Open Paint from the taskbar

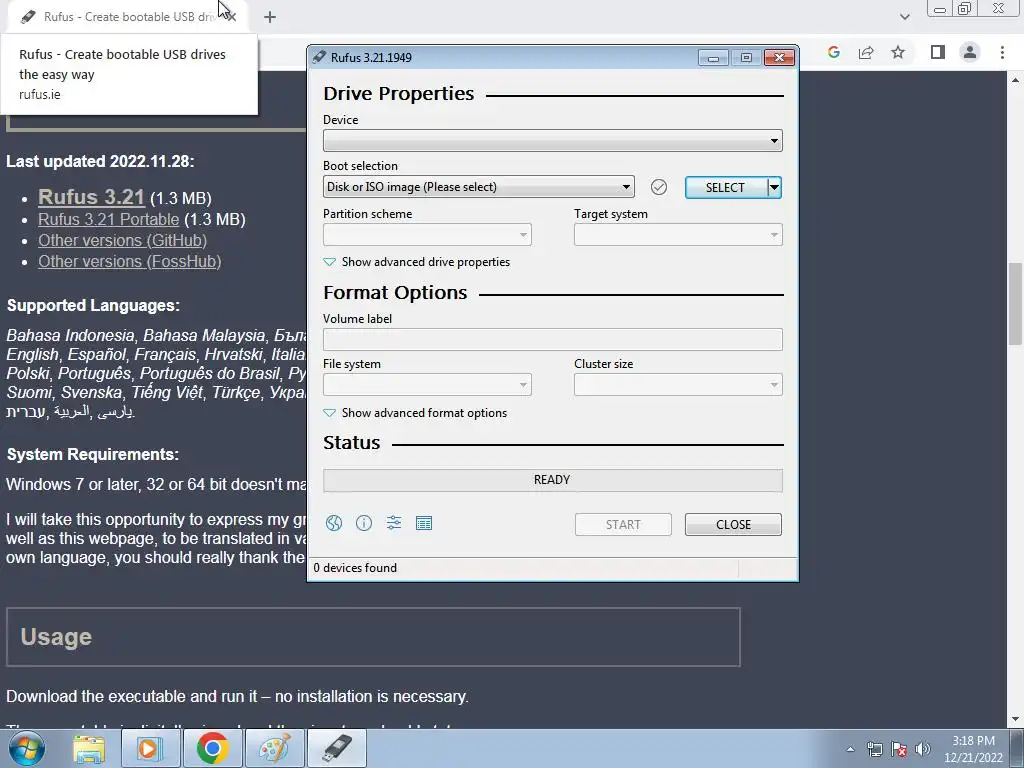(x=275, y=748)
